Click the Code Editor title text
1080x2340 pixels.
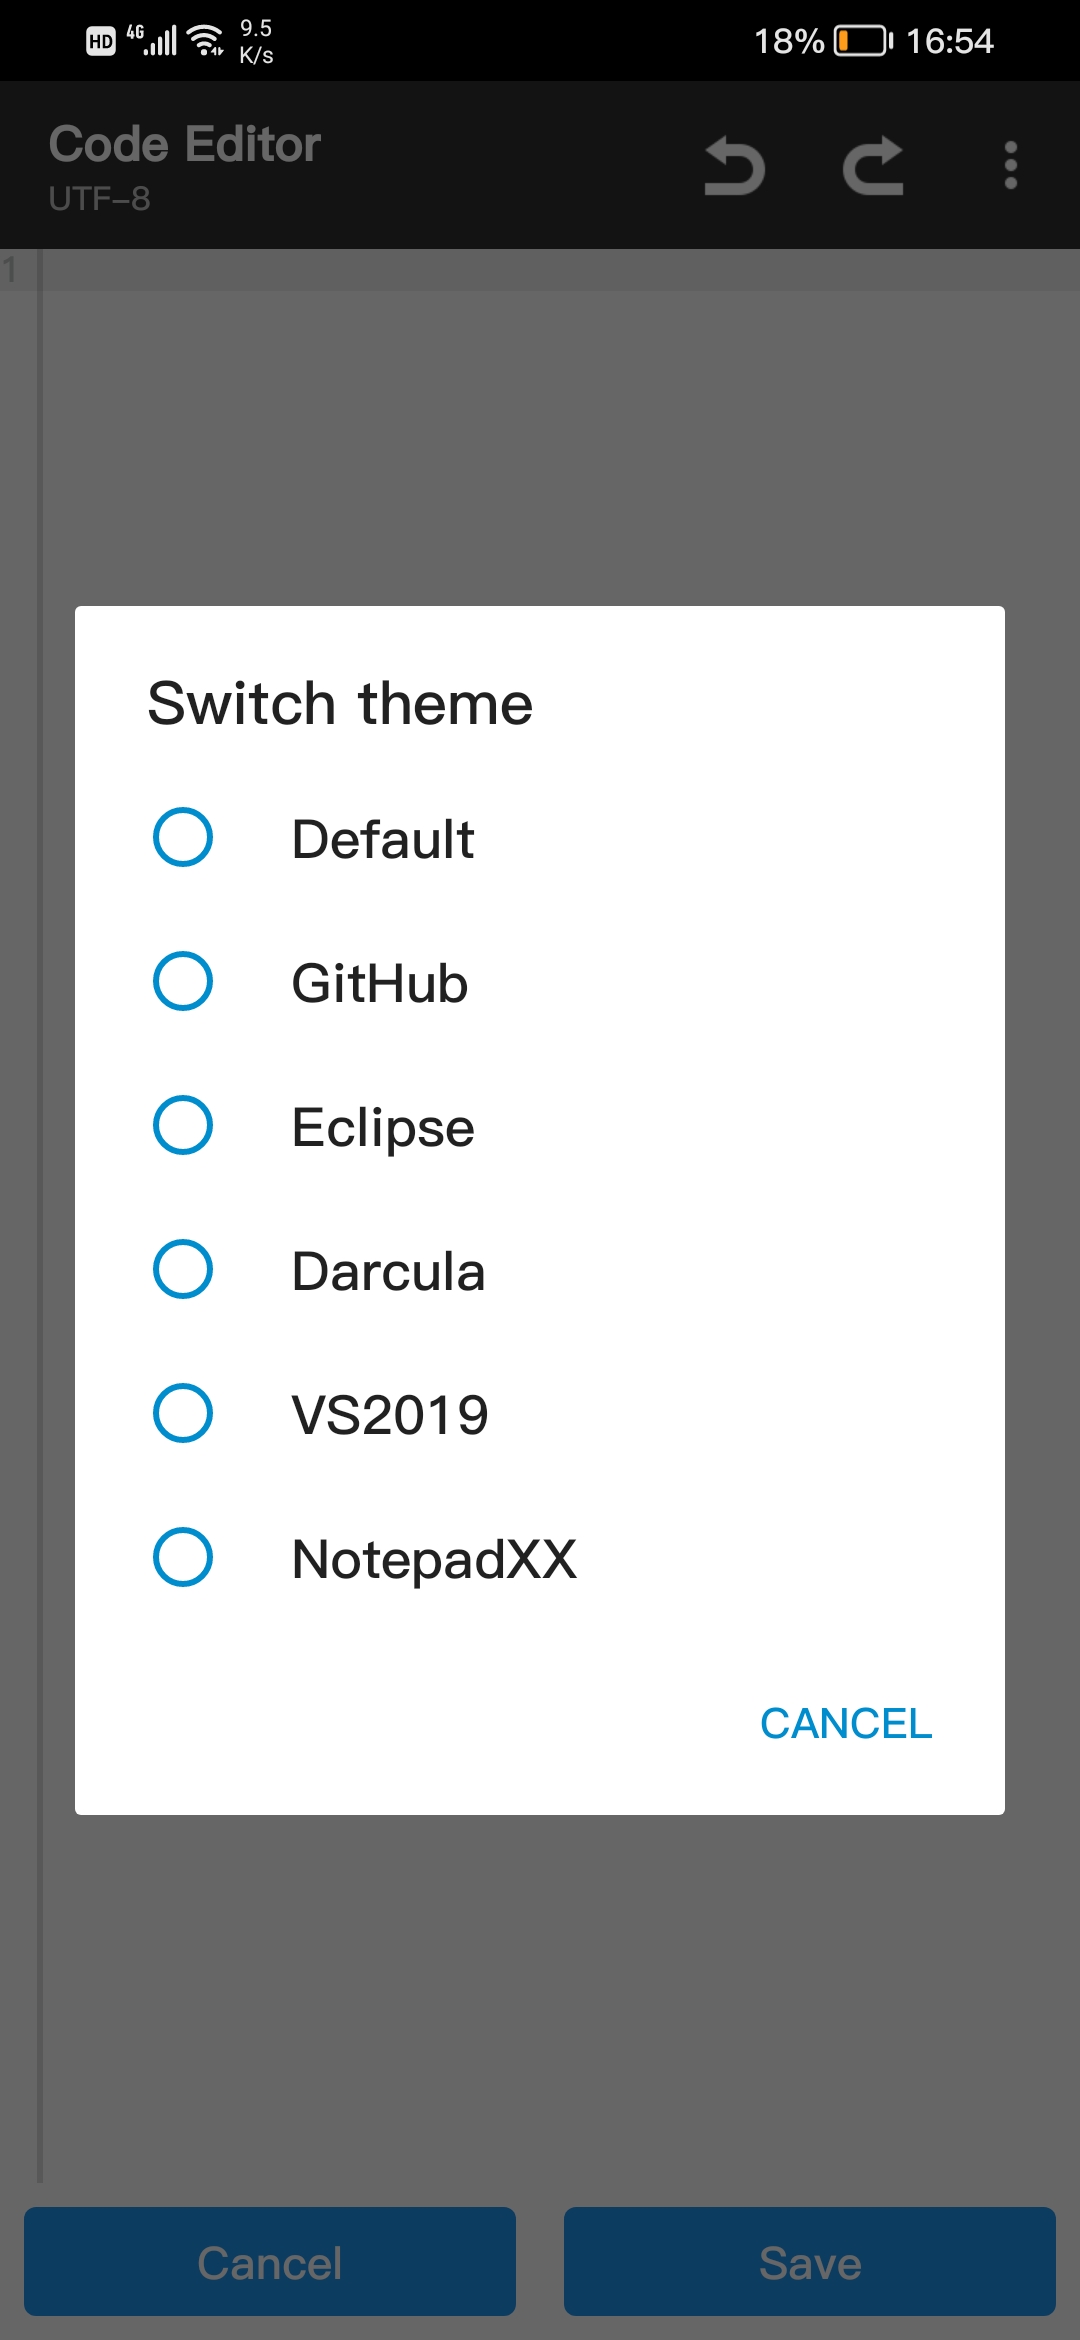coord(184,143)
